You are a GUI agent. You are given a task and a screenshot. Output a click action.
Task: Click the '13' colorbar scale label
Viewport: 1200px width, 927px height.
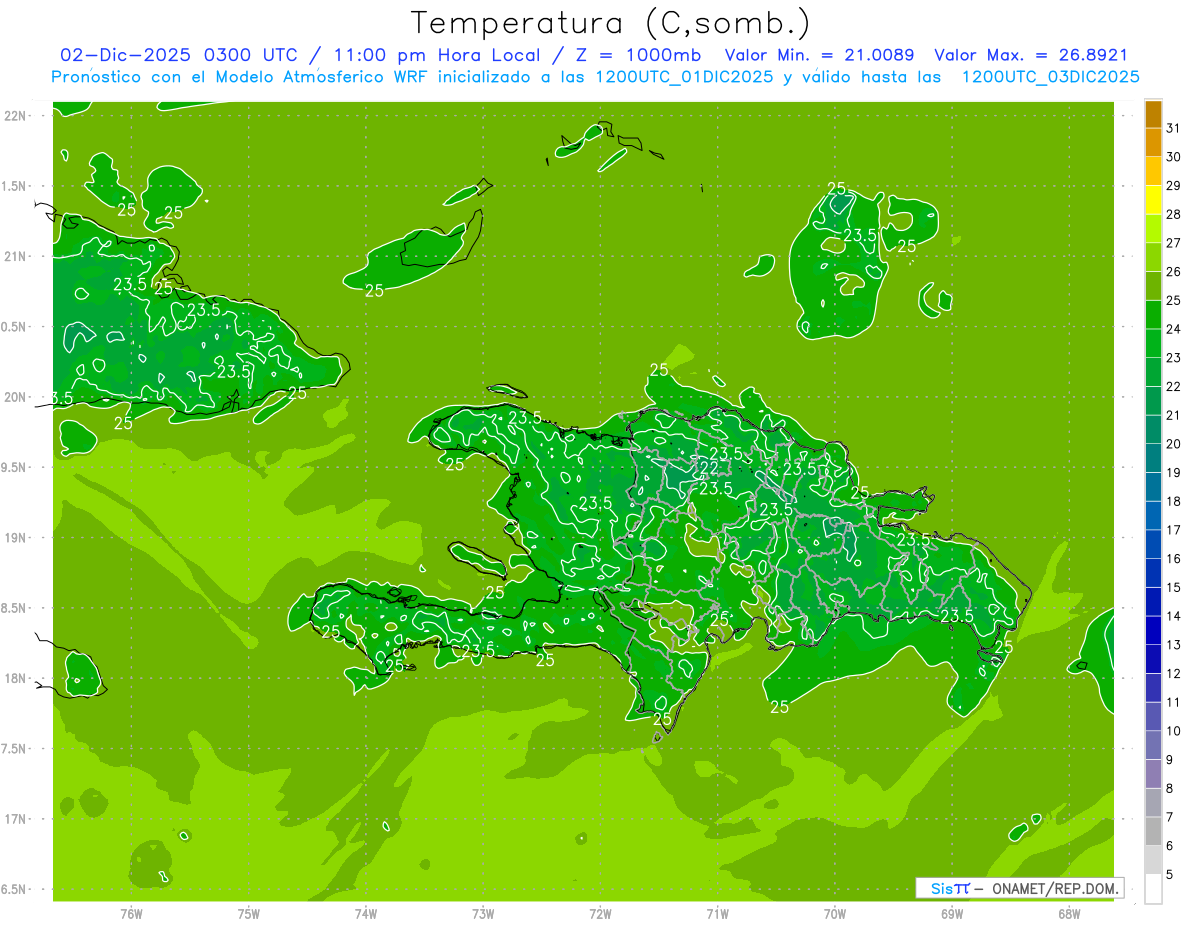point(1173,645)
